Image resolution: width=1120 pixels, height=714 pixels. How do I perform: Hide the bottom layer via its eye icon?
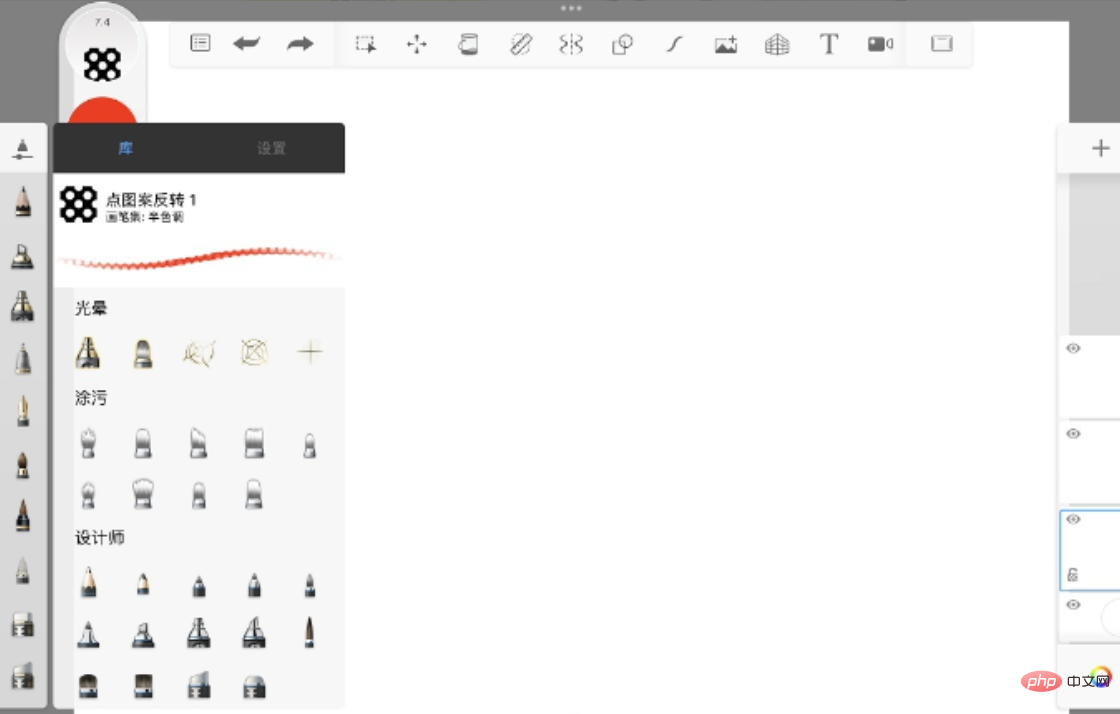[x=1073, y=605]
